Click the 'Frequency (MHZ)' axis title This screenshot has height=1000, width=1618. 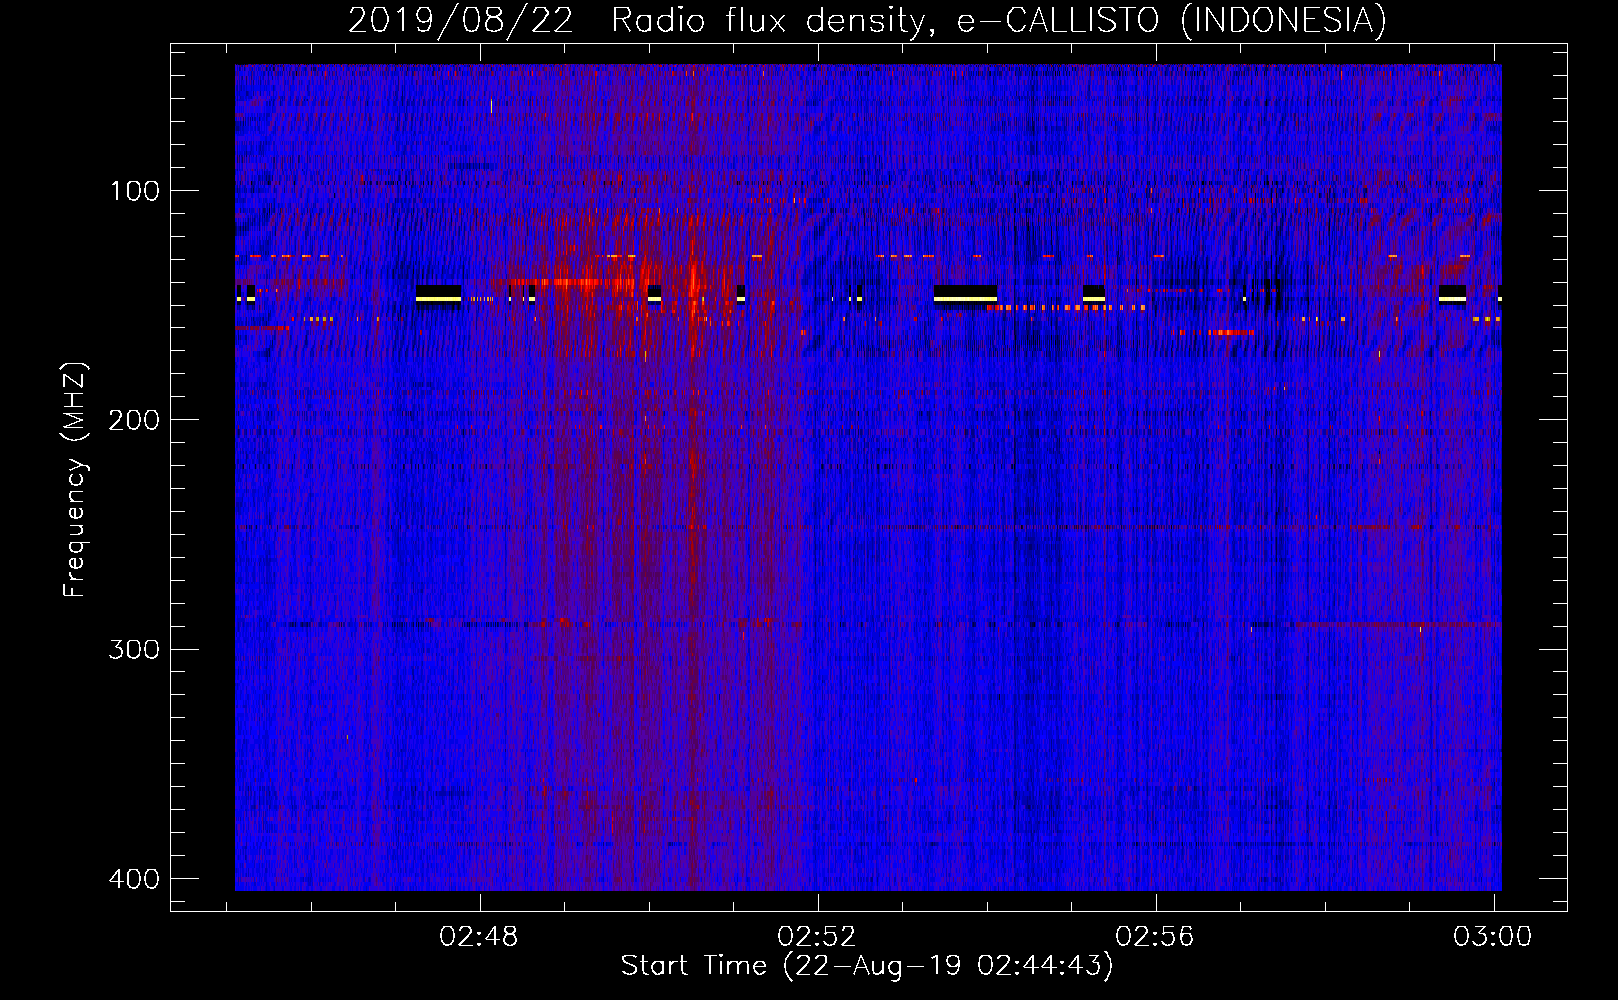(x=75, y=479)
